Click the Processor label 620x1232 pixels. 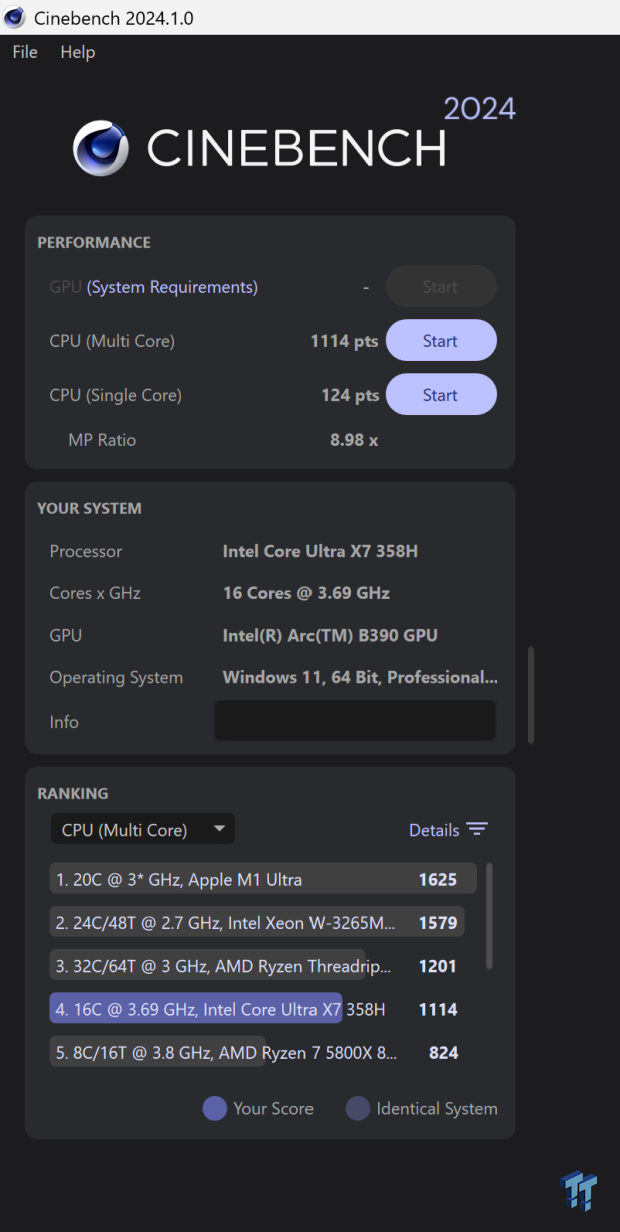coord(86,551)
